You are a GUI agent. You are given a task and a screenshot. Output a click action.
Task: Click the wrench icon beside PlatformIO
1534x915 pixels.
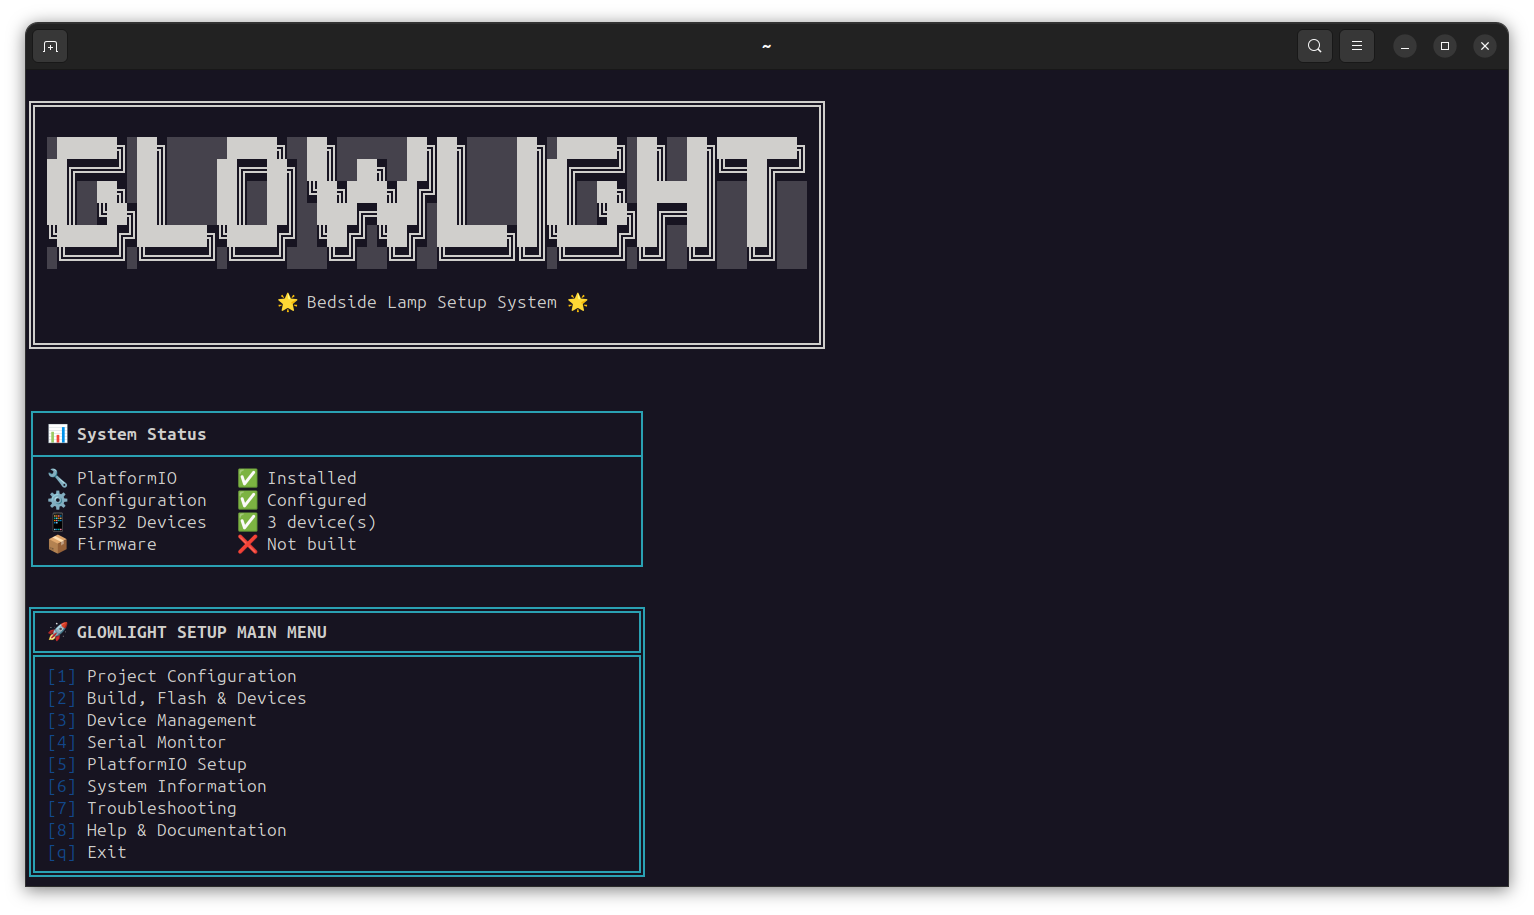[x=57, y=478]
